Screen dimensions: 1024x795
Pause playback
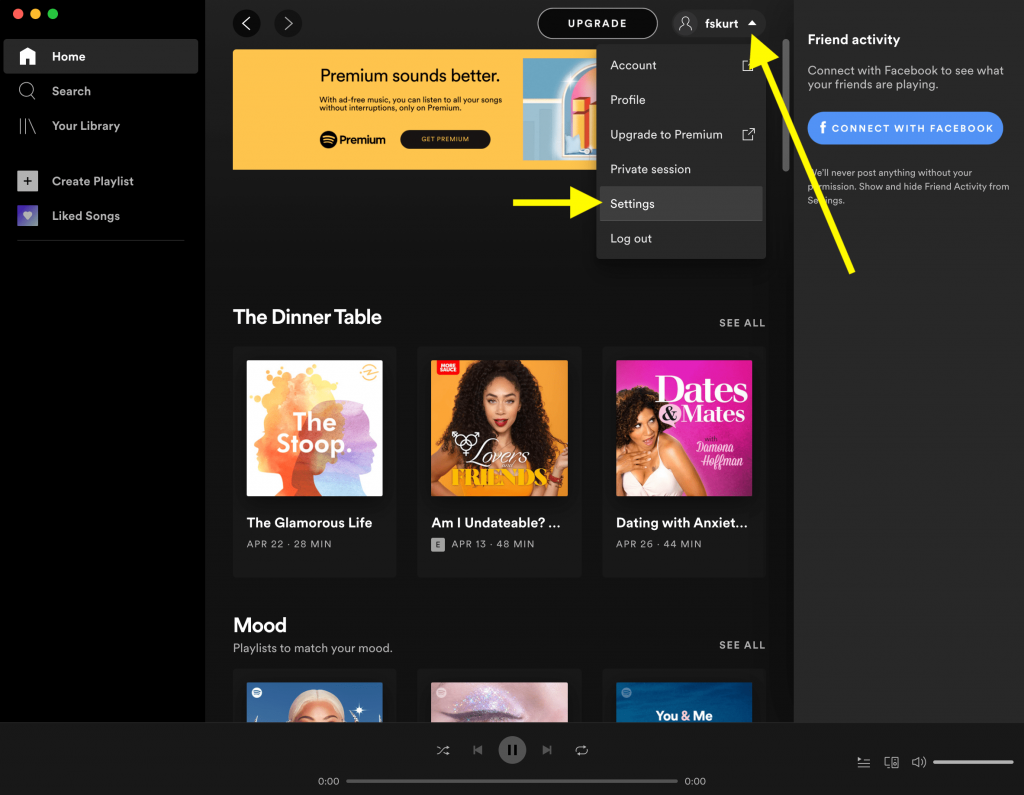(512, 750)
